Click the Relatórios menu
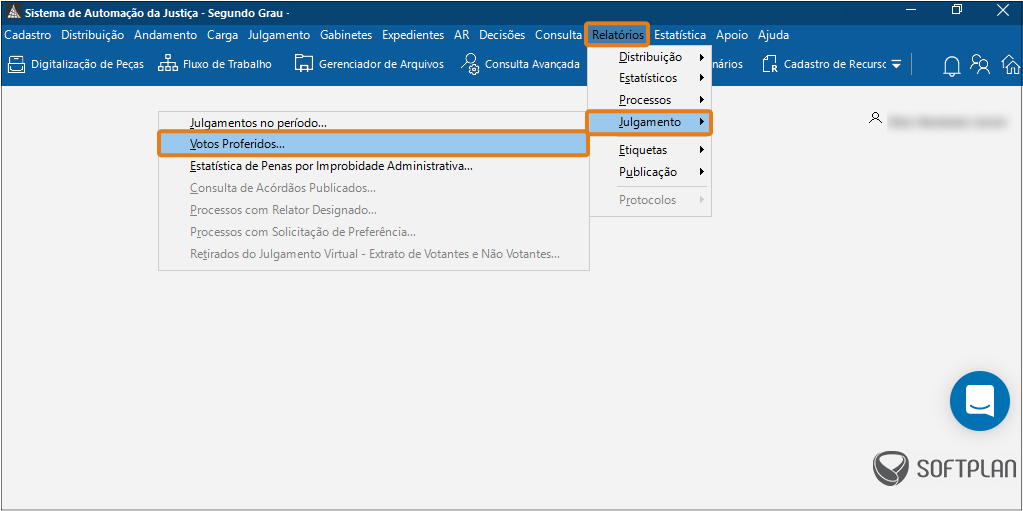The height and width of the screenshot is (511, 1023). click(618, 35)
